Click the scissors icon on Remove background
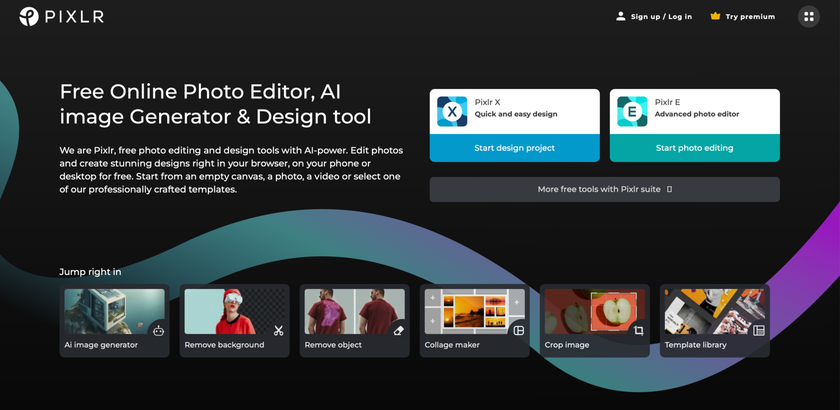840x410 pixels. 278,331
